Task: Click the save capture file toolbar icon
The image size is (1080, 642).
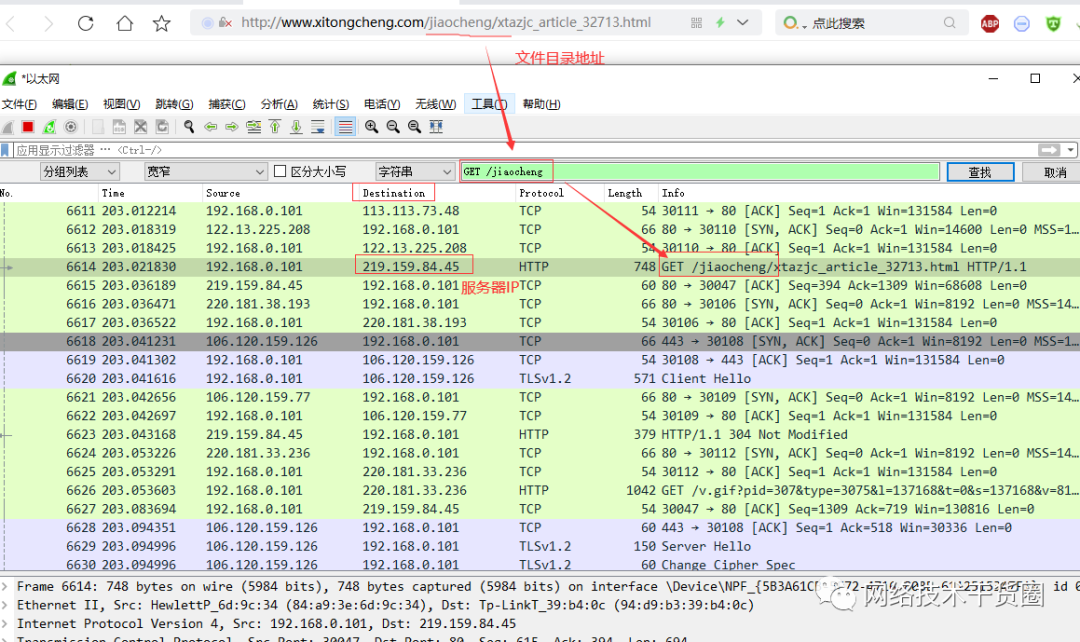Action: (119, 127)
